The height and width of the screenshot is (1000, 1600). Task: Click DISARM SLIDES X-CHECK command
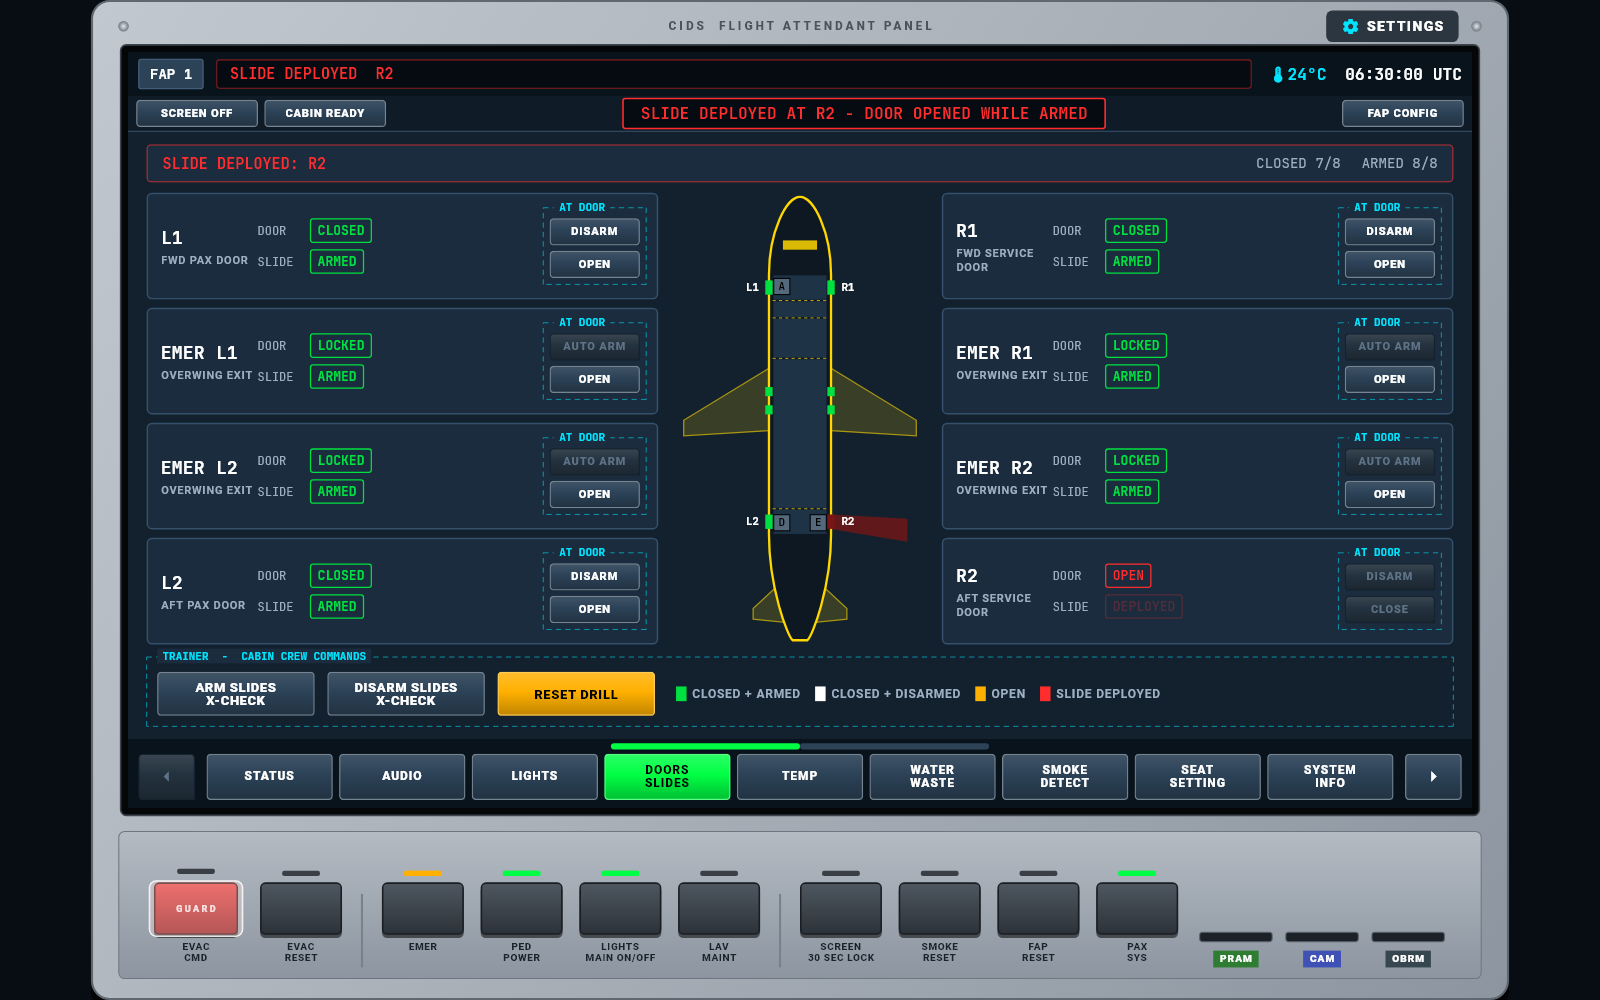[x=406, y=694]
